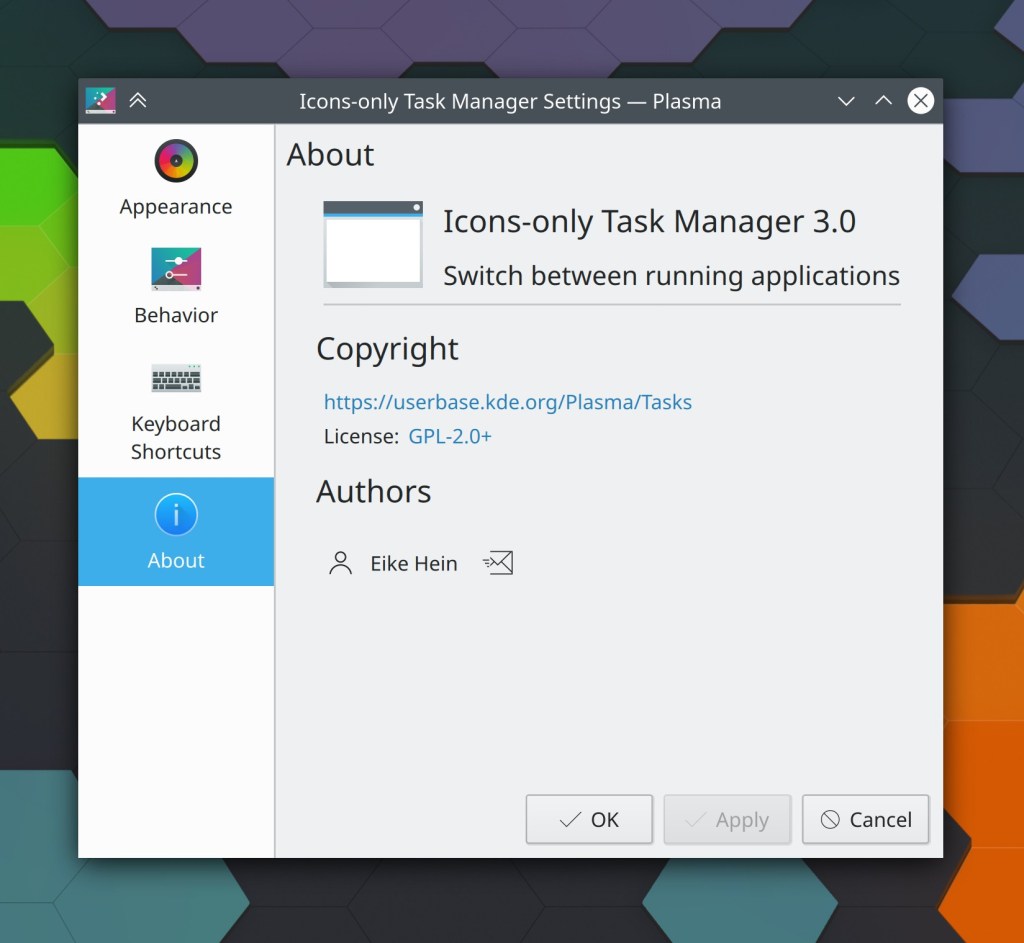
Task: Toggle the keep-above double chevron button
Action: [x=138, y=101]
